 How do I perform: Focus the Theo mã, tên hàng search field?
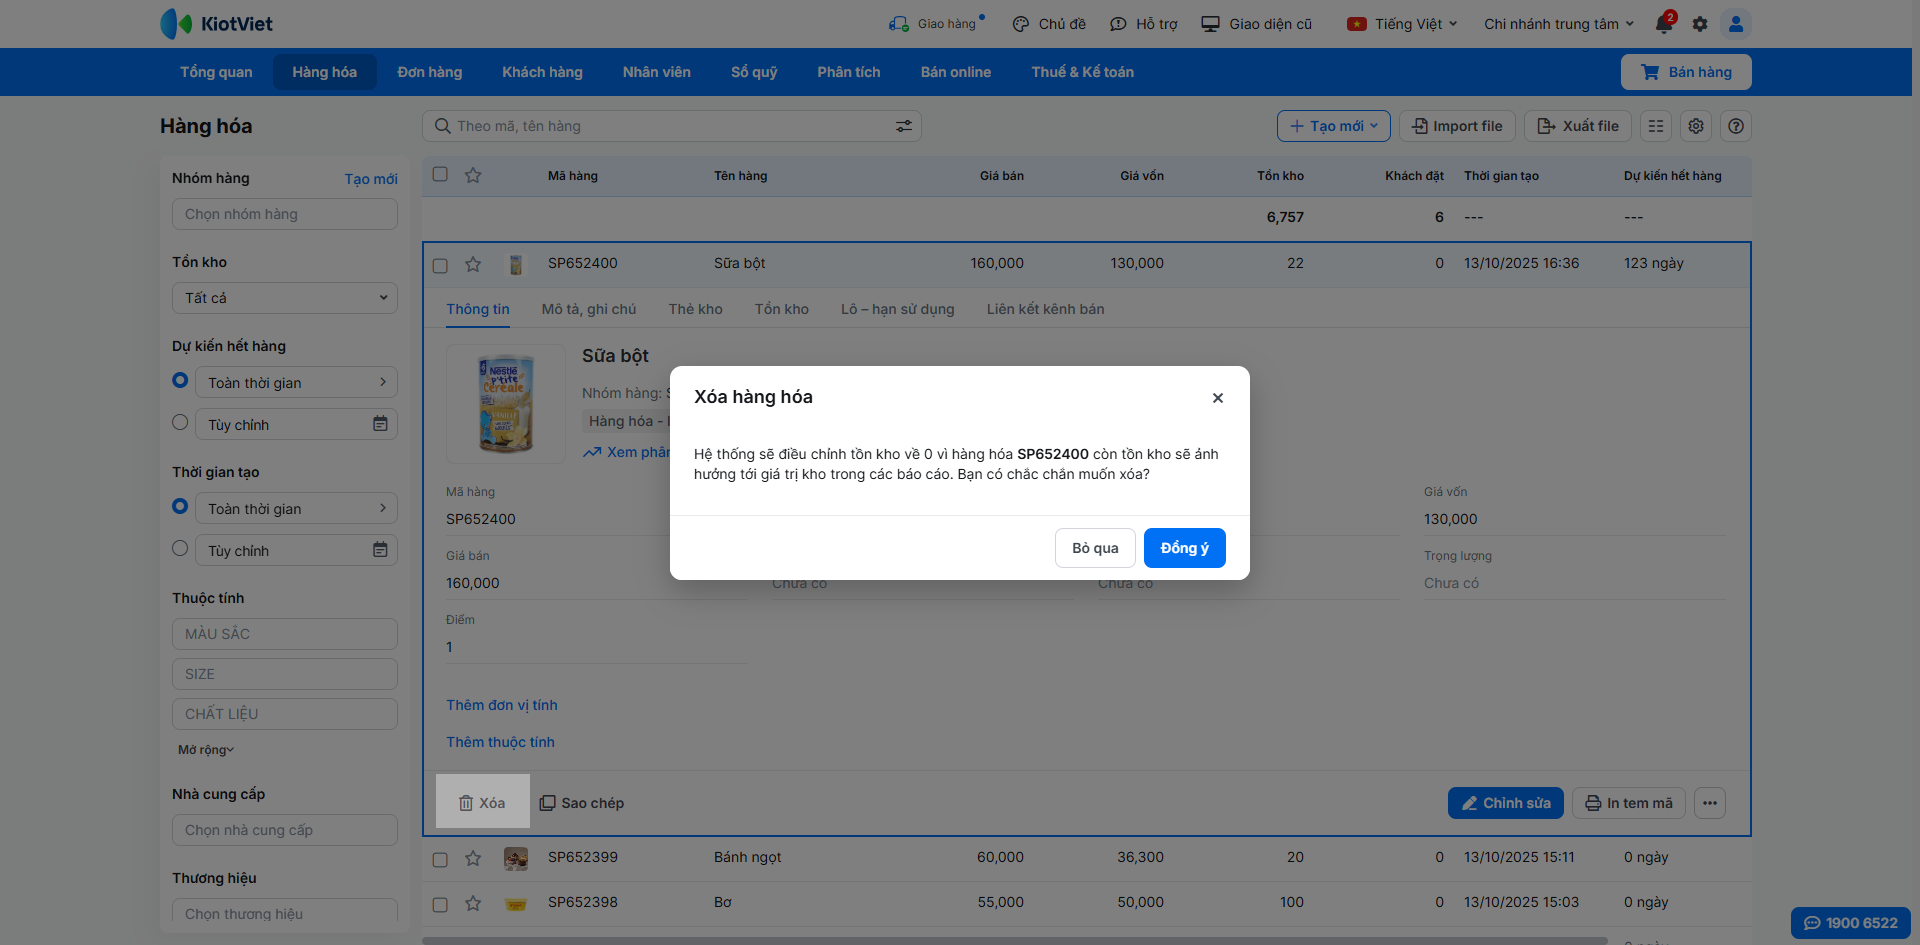670,126
